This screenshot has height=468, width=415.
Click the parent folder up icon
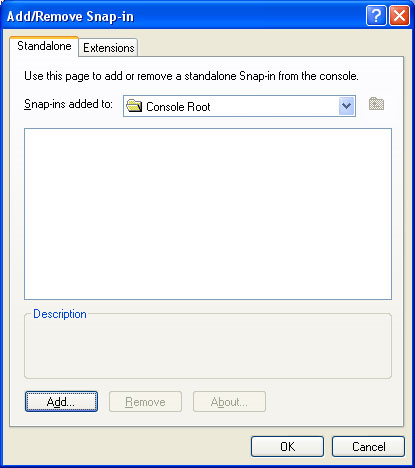(376, 104)
